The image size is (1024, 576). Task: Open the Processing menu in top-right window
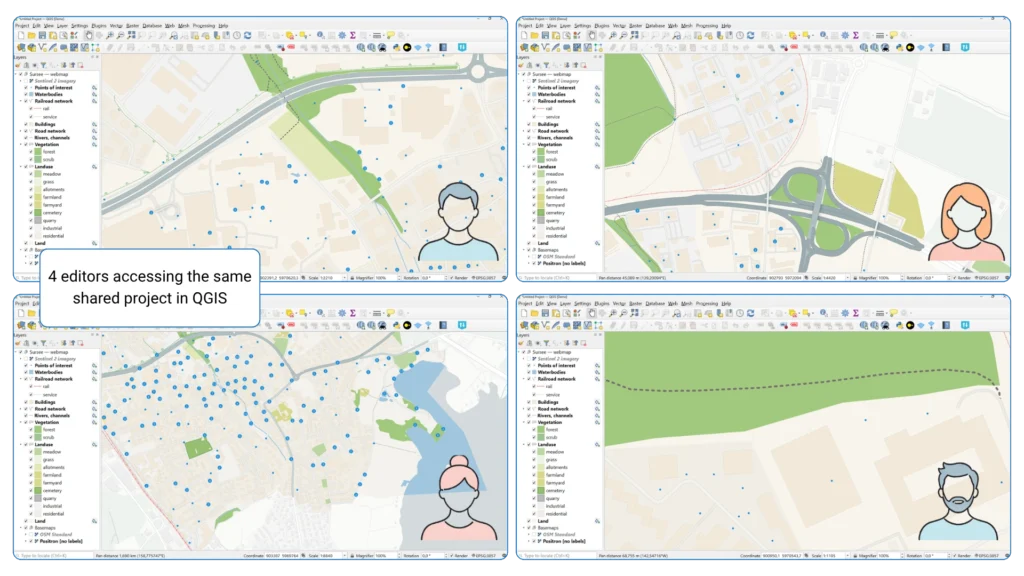706,25
